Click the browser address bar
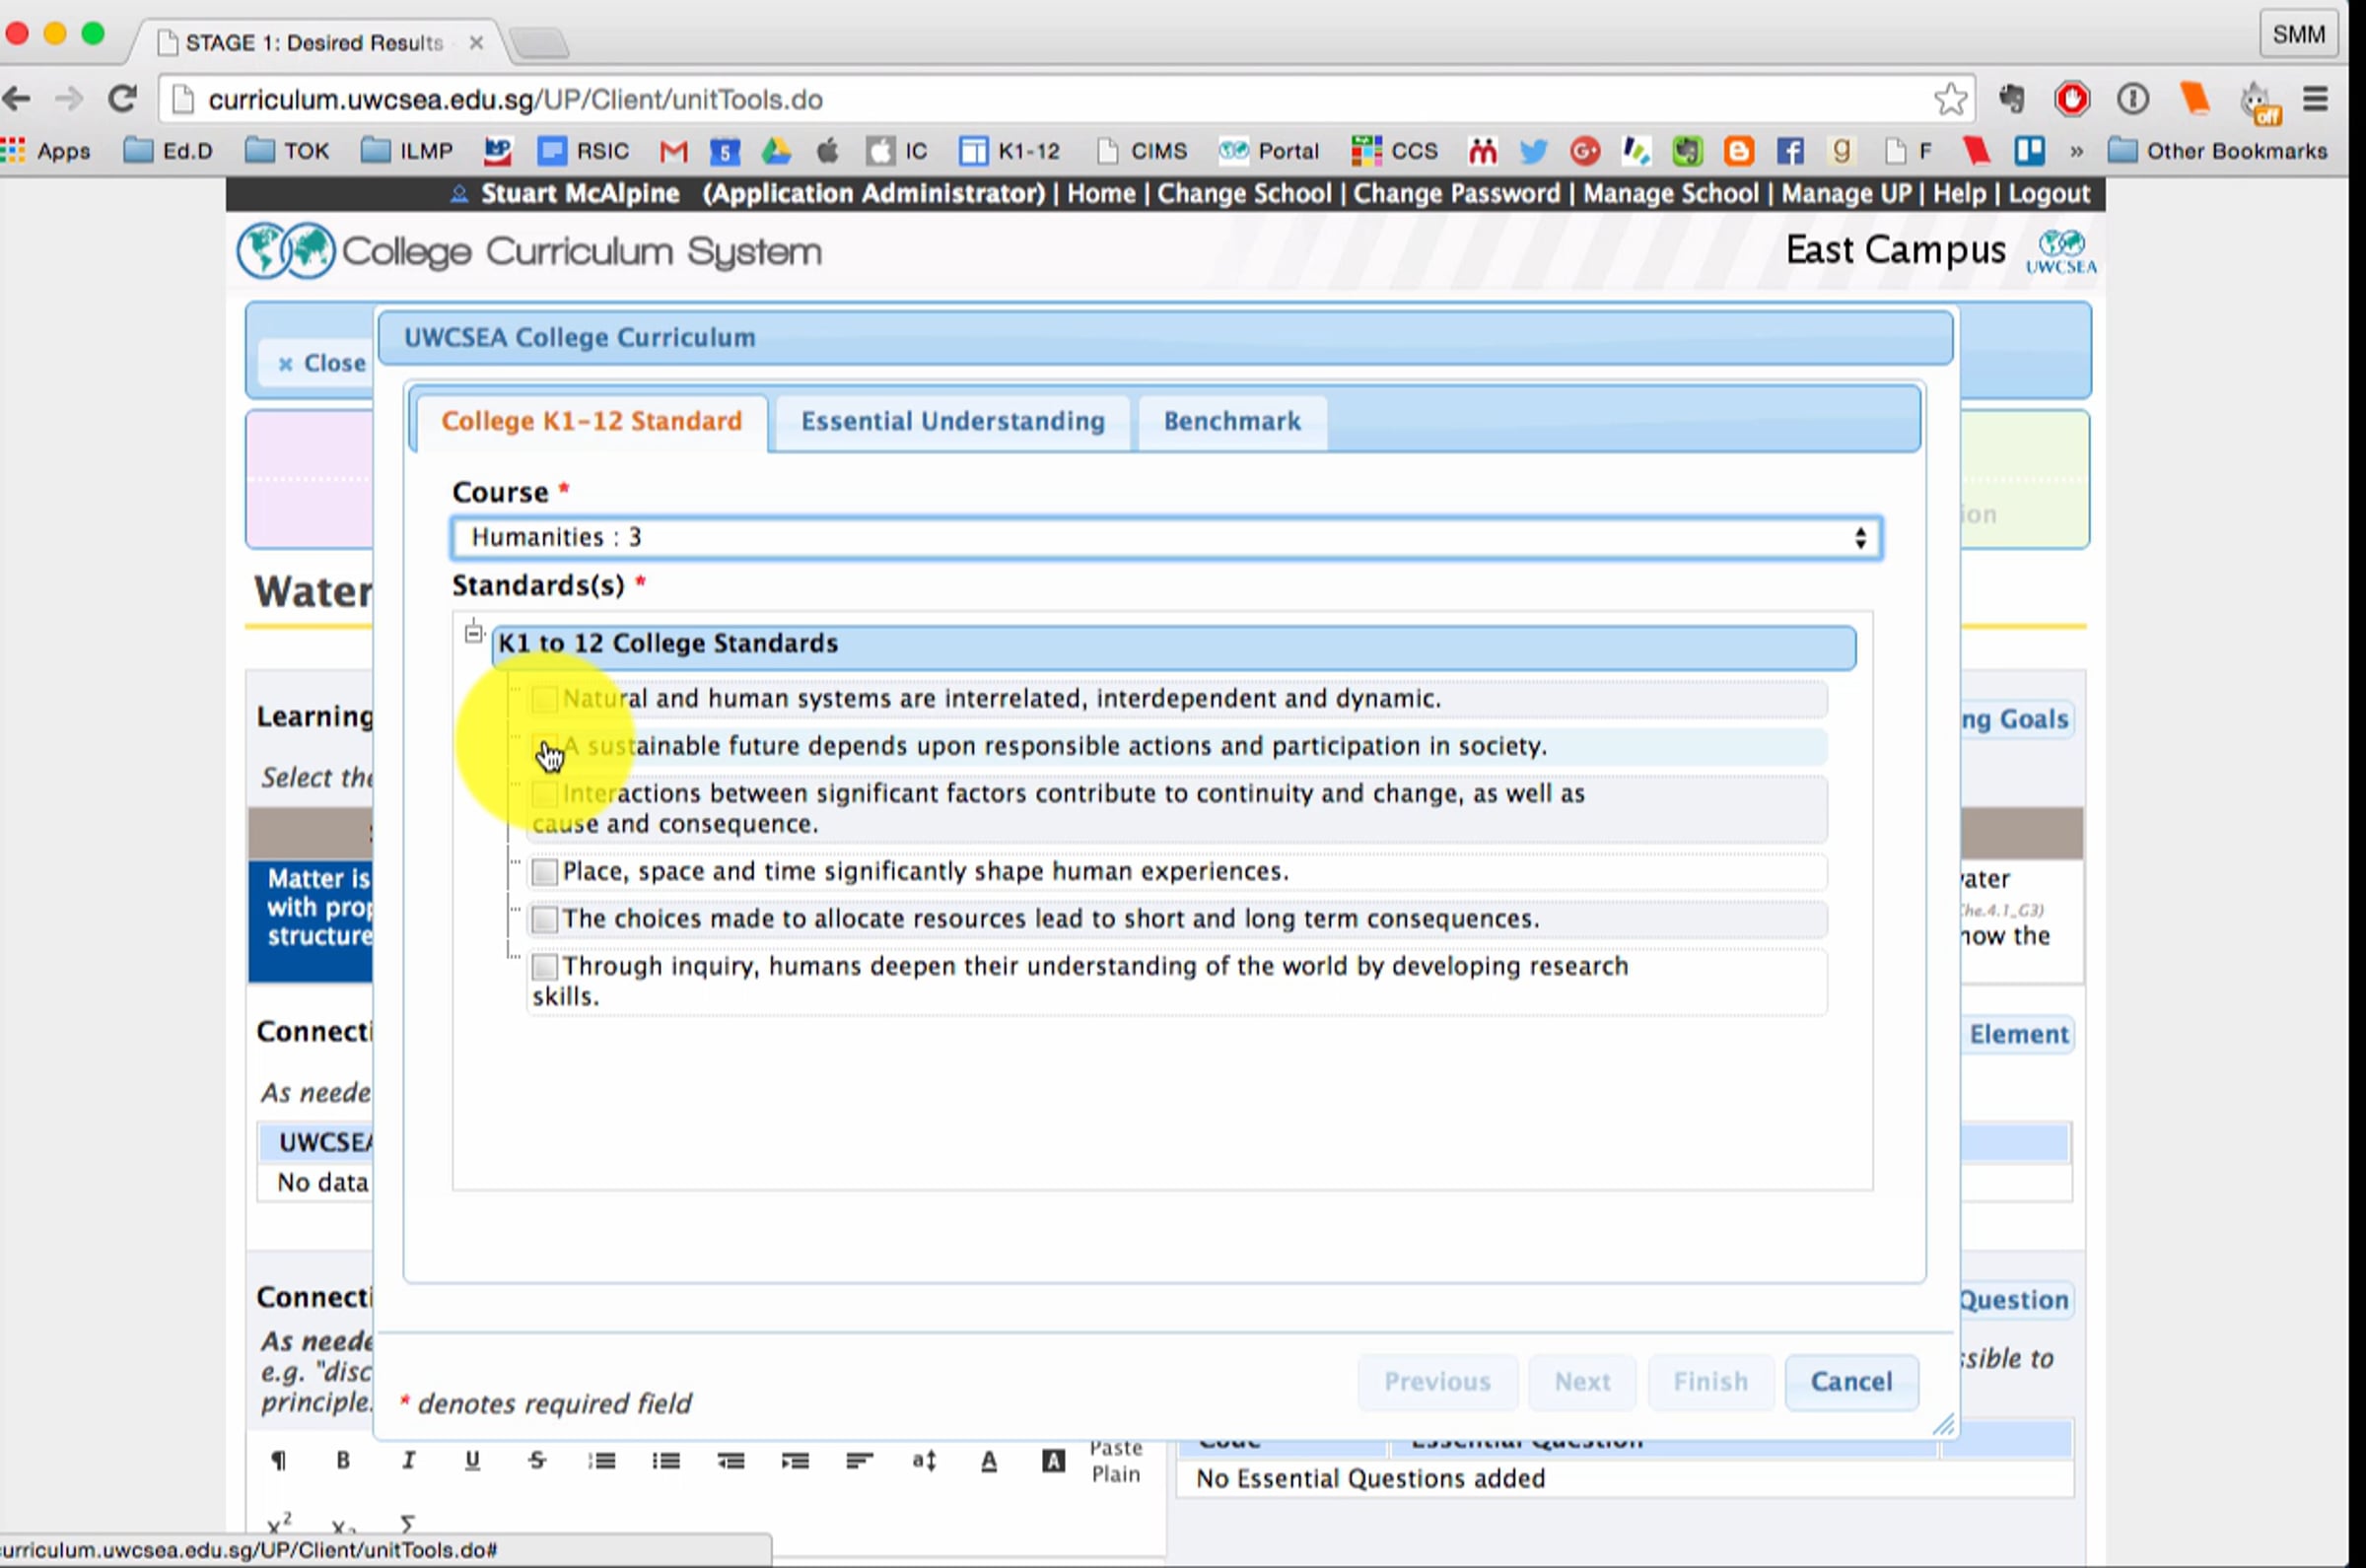 coord(1000,100)
